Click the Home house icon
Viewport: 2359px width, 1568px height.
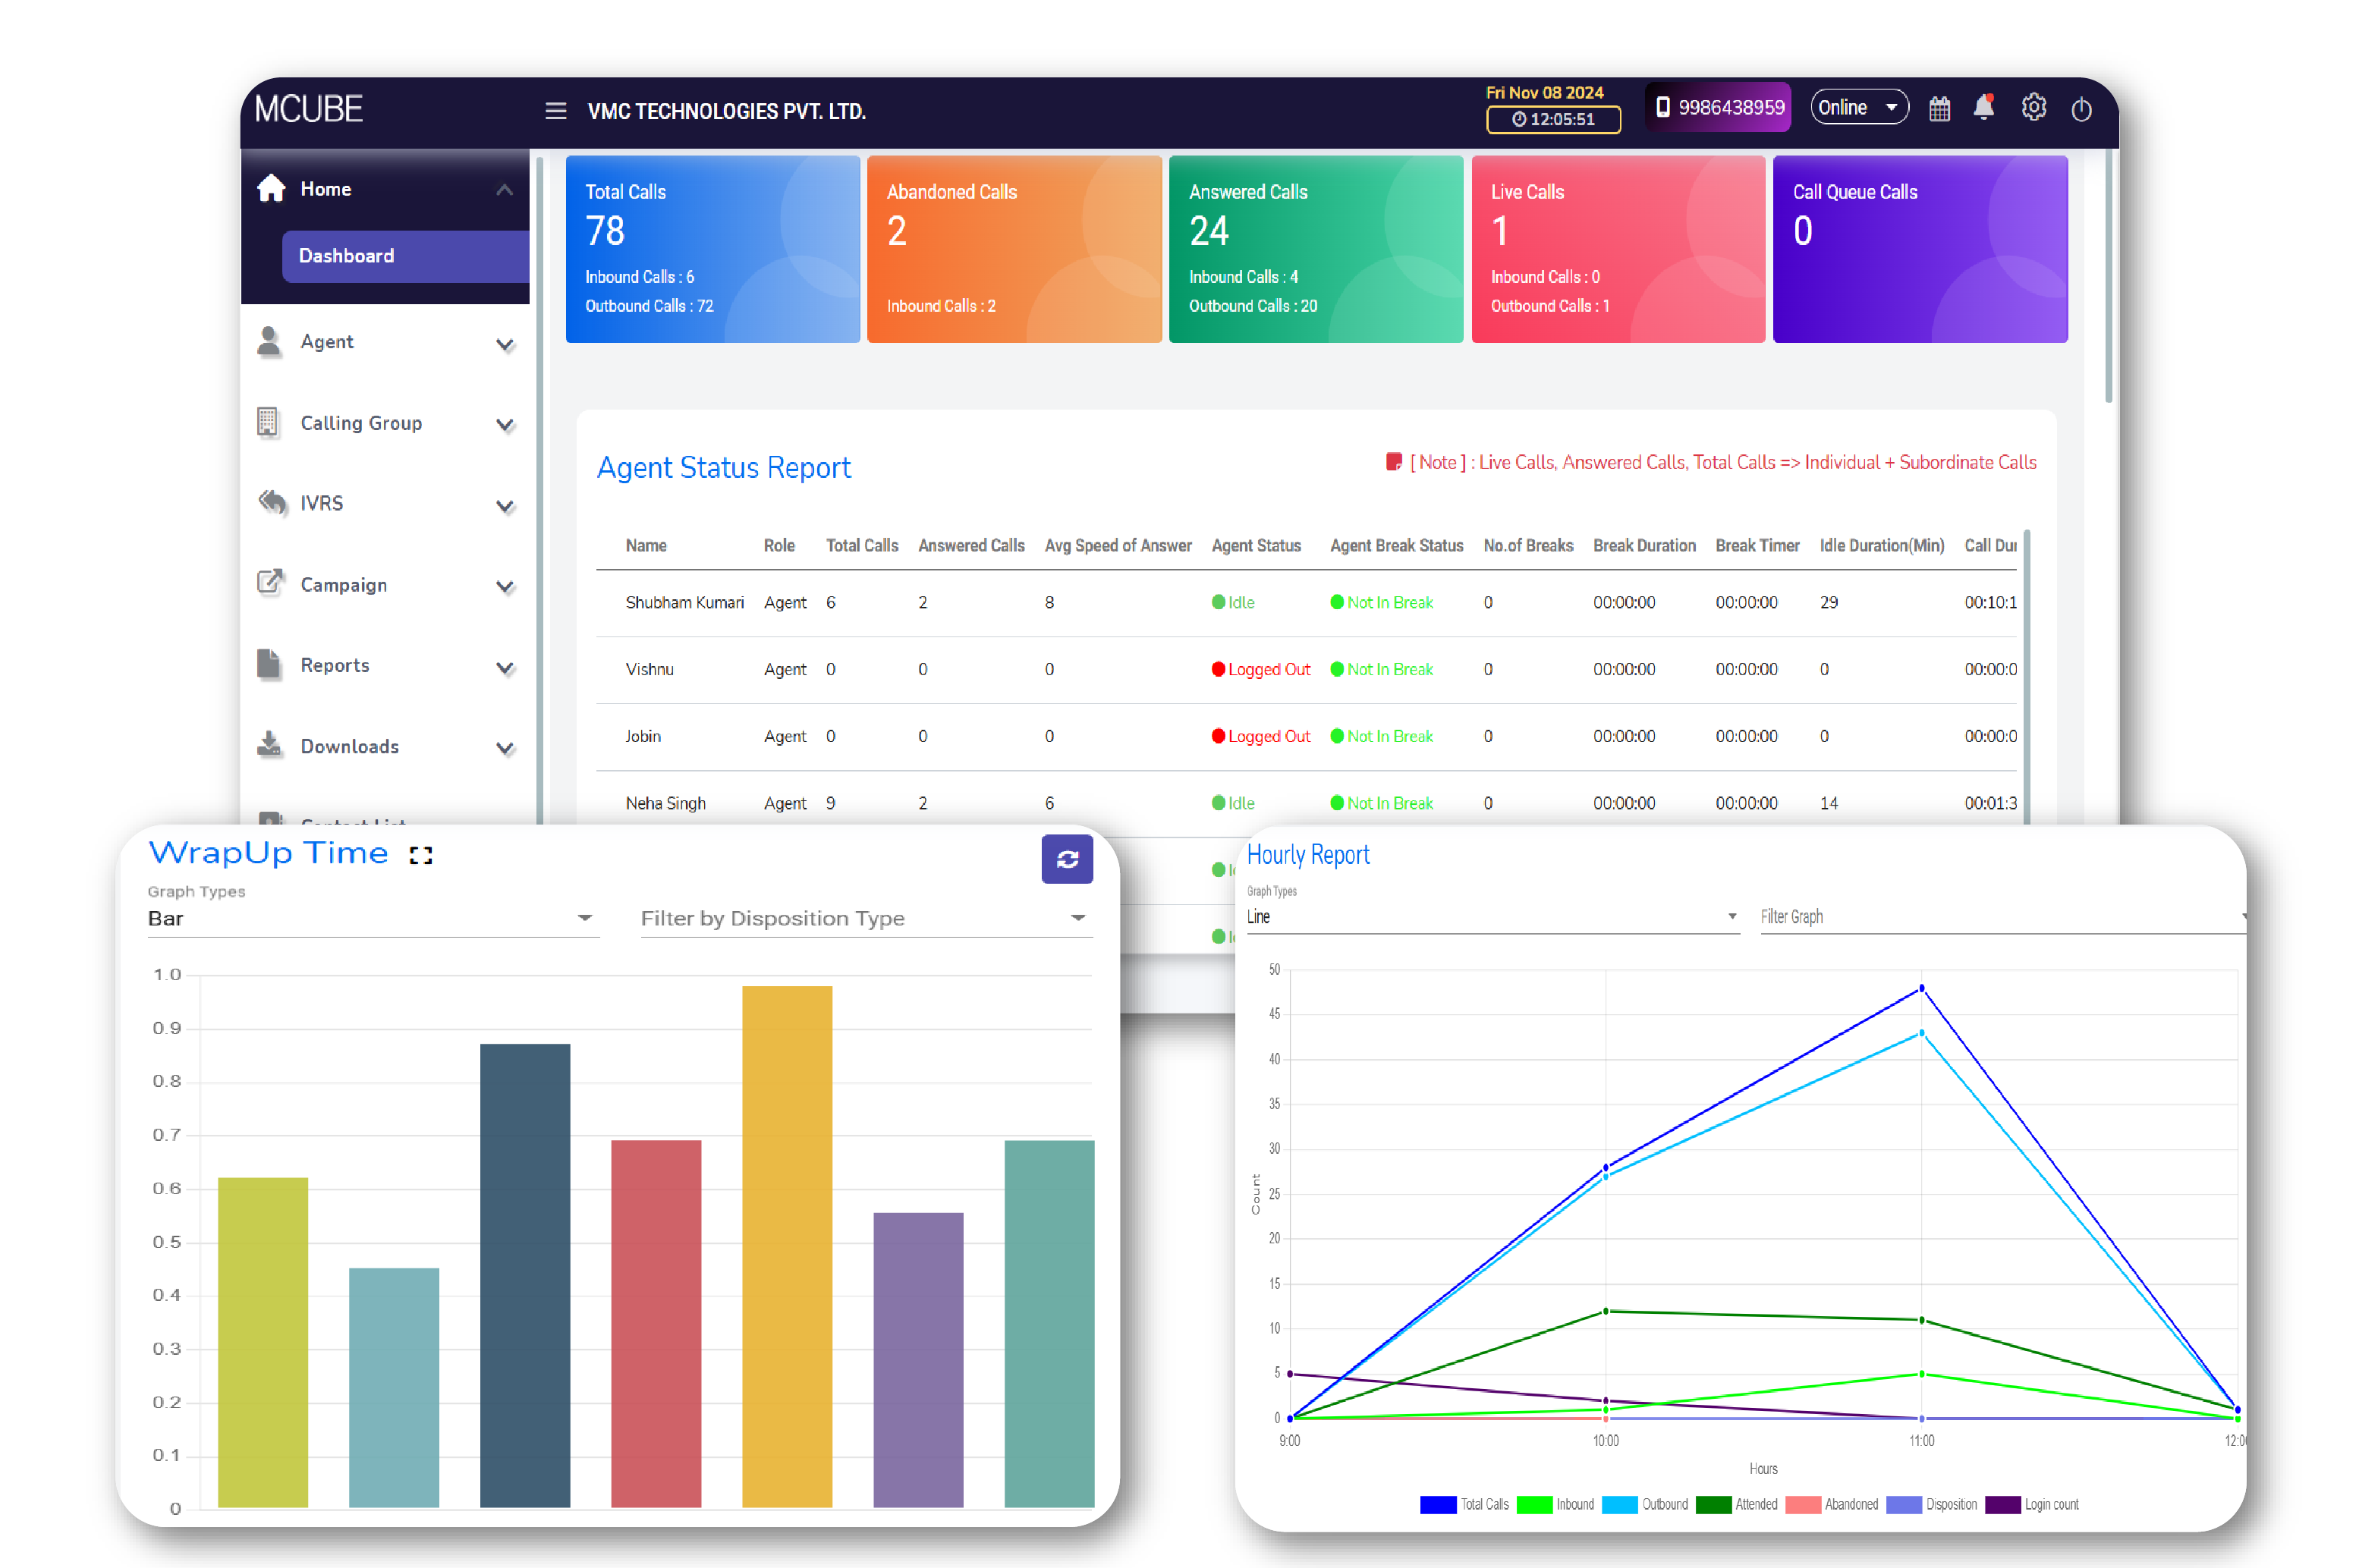tap(271, 188)
